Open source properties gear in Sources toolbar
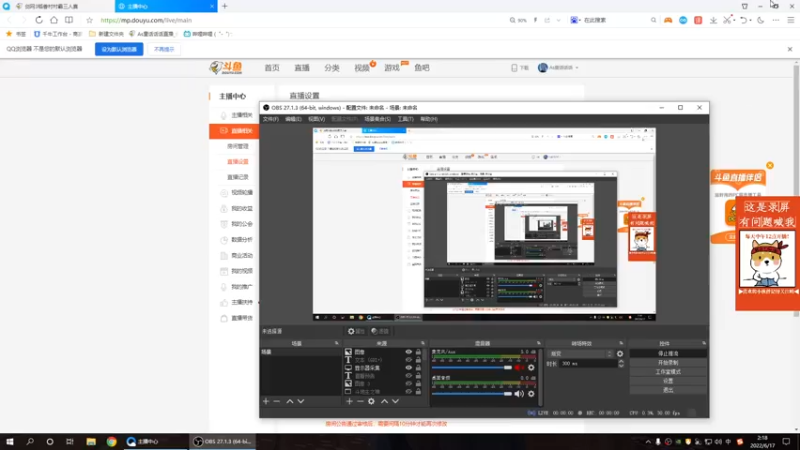The image size is (800, 450). click(x=371, y=402)
